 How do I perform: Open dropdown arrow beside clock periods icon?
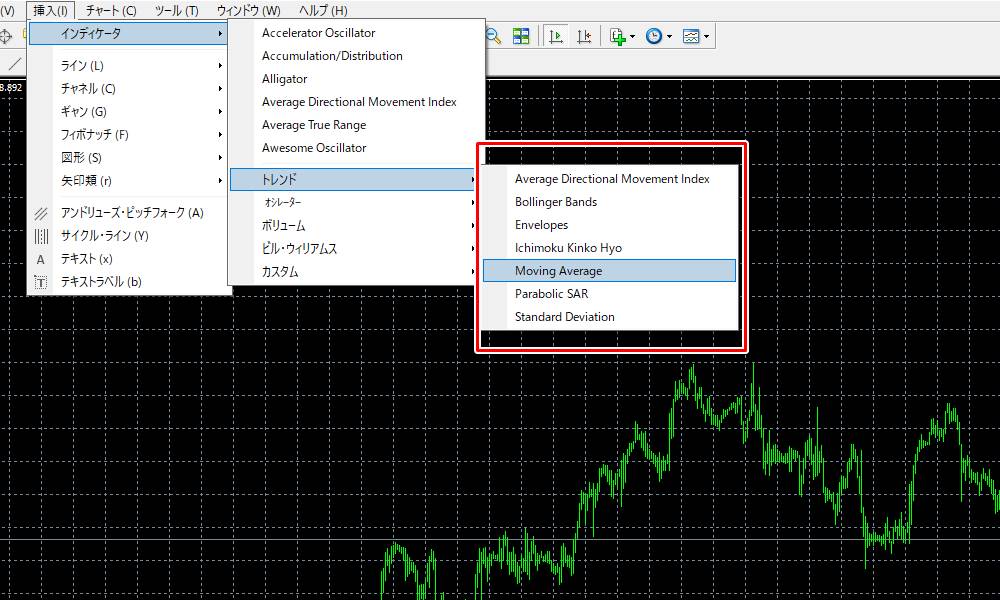click(x=669, y=37)
